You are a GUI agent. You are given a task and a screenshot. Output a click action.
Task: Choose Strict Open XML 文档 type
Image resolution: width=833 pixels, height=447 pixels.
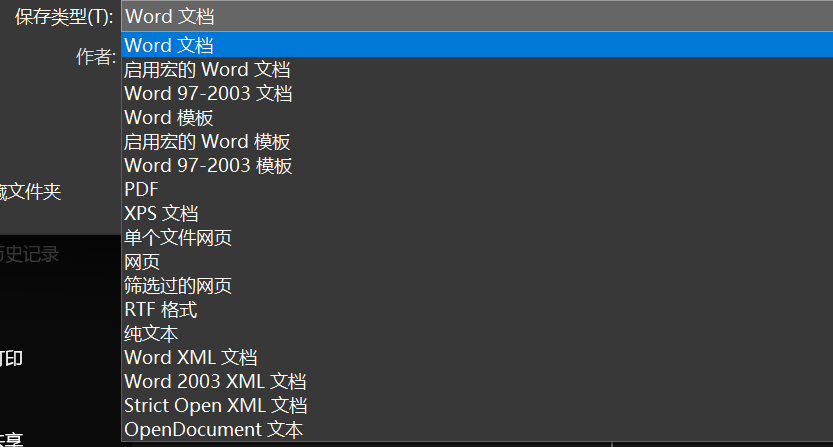[x=477, y=406]
